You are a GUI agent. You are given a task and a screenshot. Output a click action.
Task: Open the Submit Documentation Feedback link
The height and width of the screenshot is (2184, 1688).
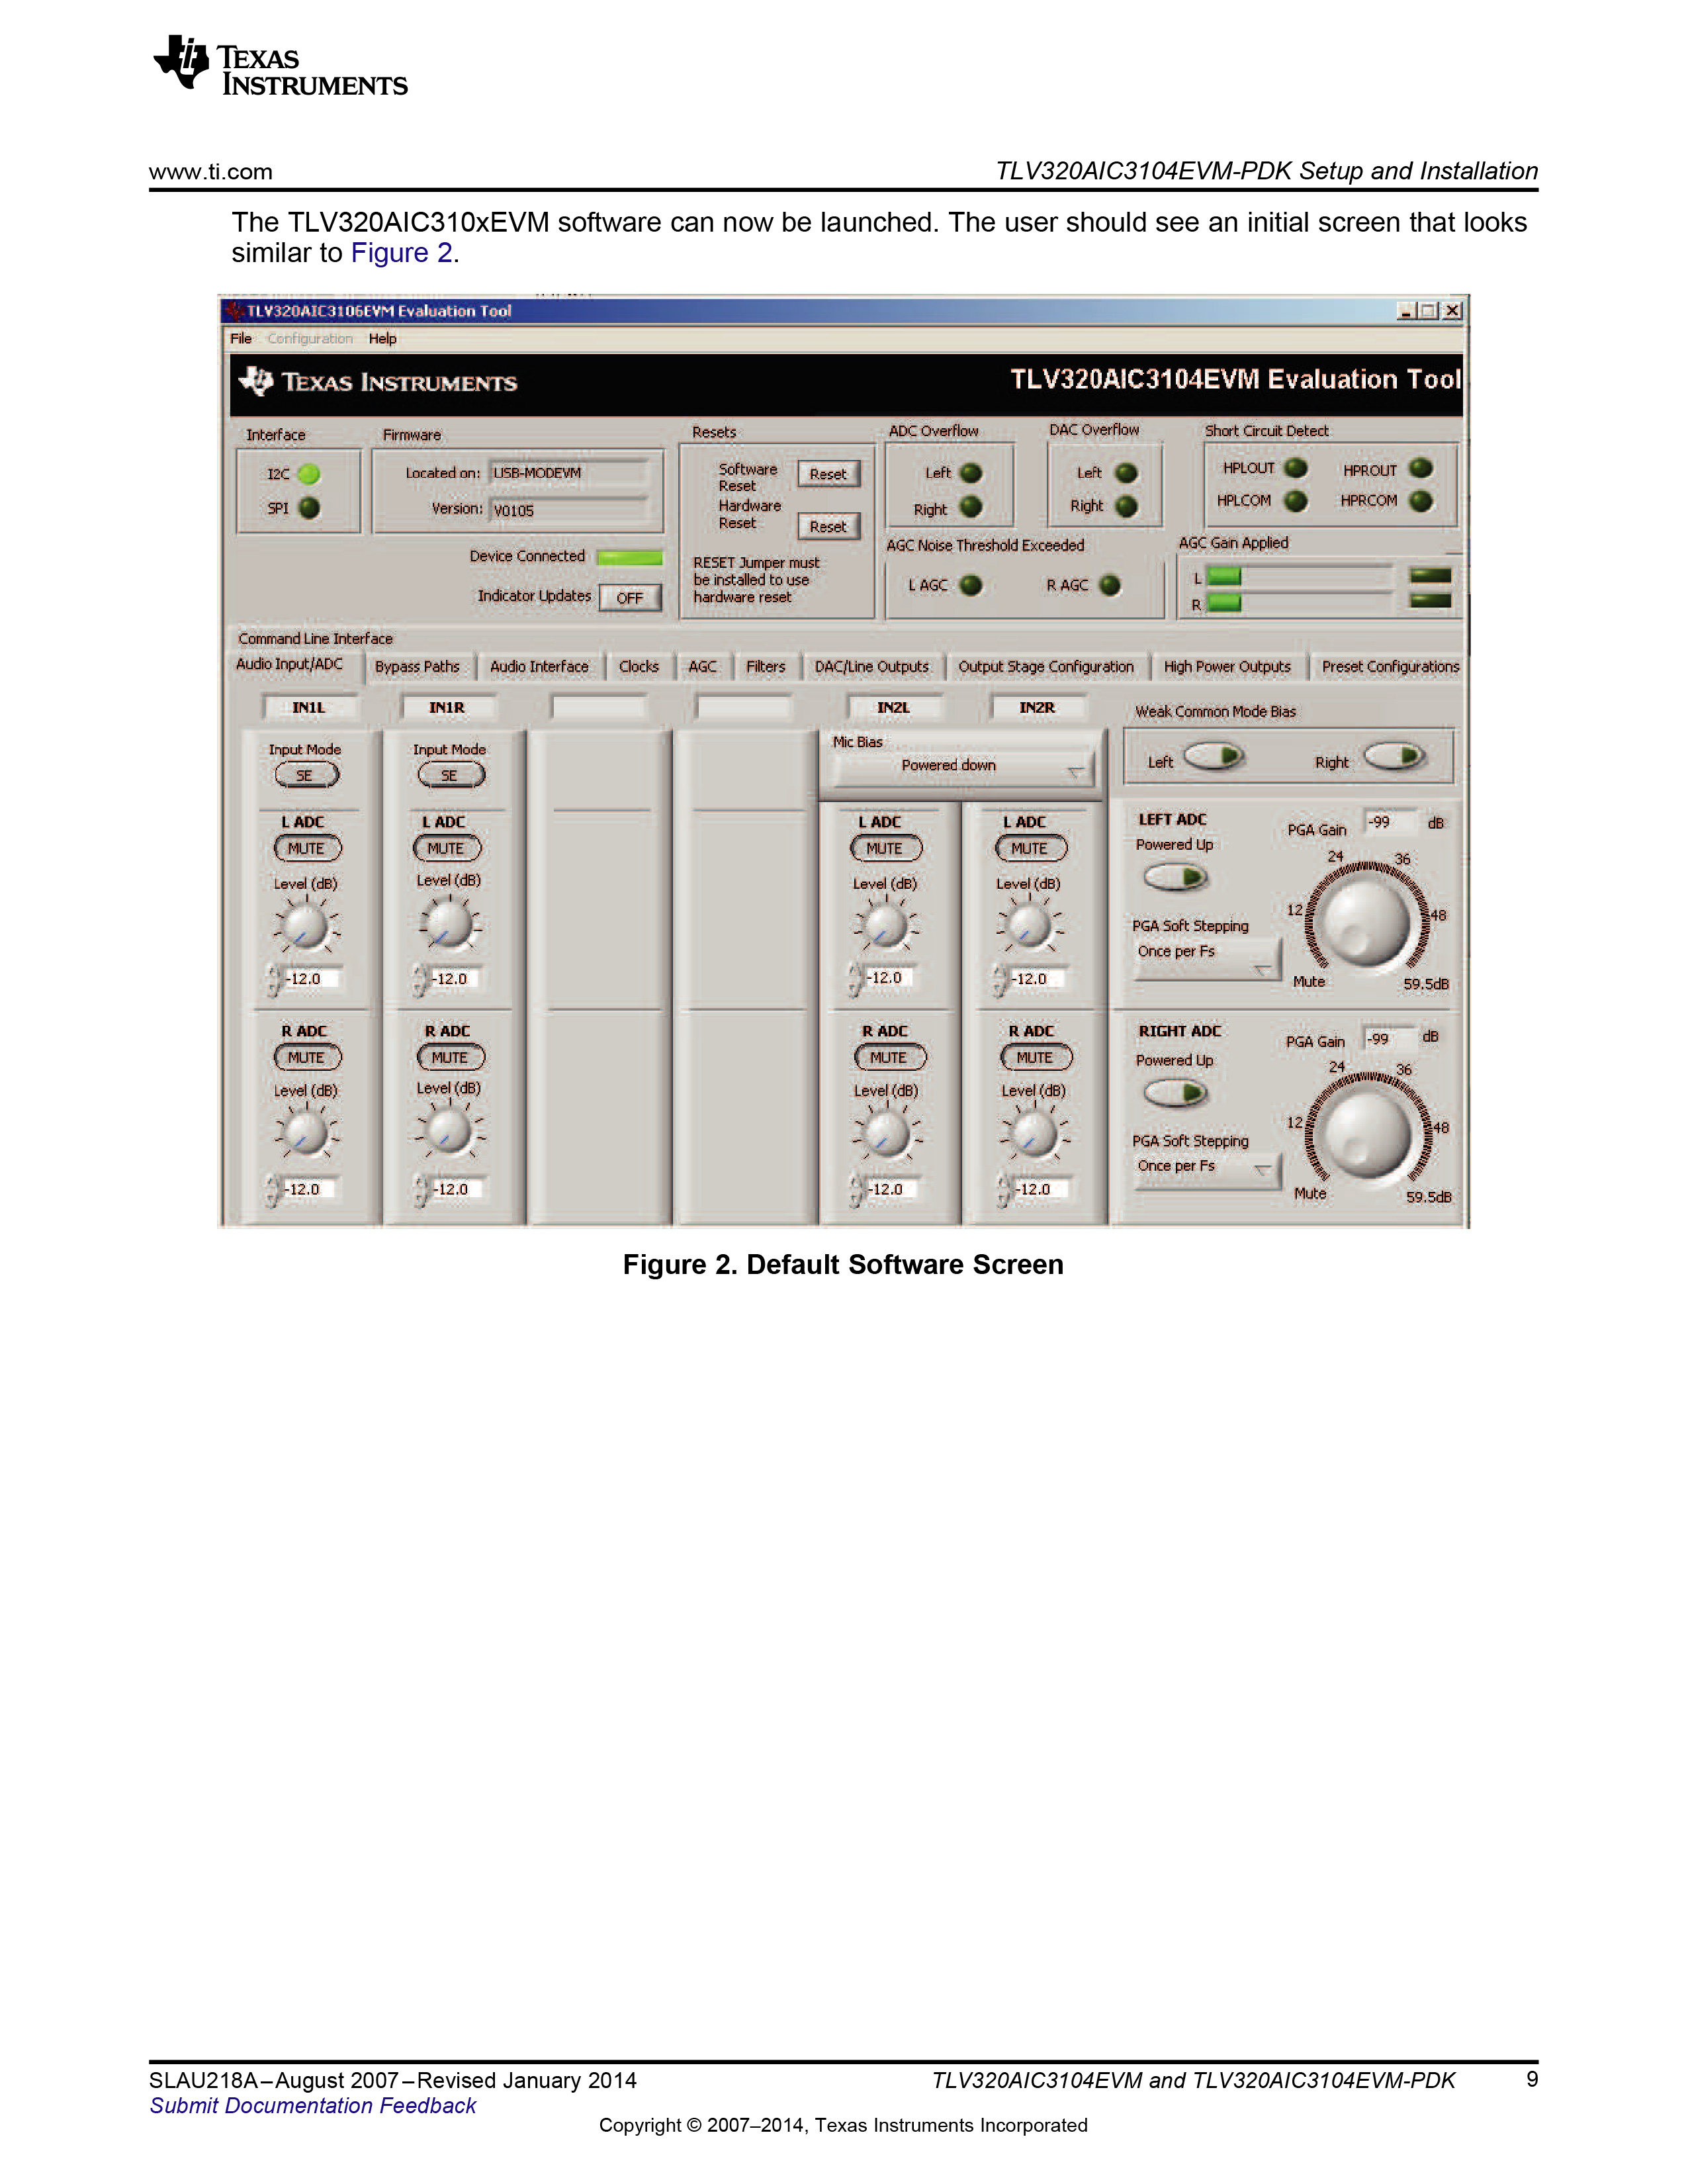click(x=313, y=2105)
